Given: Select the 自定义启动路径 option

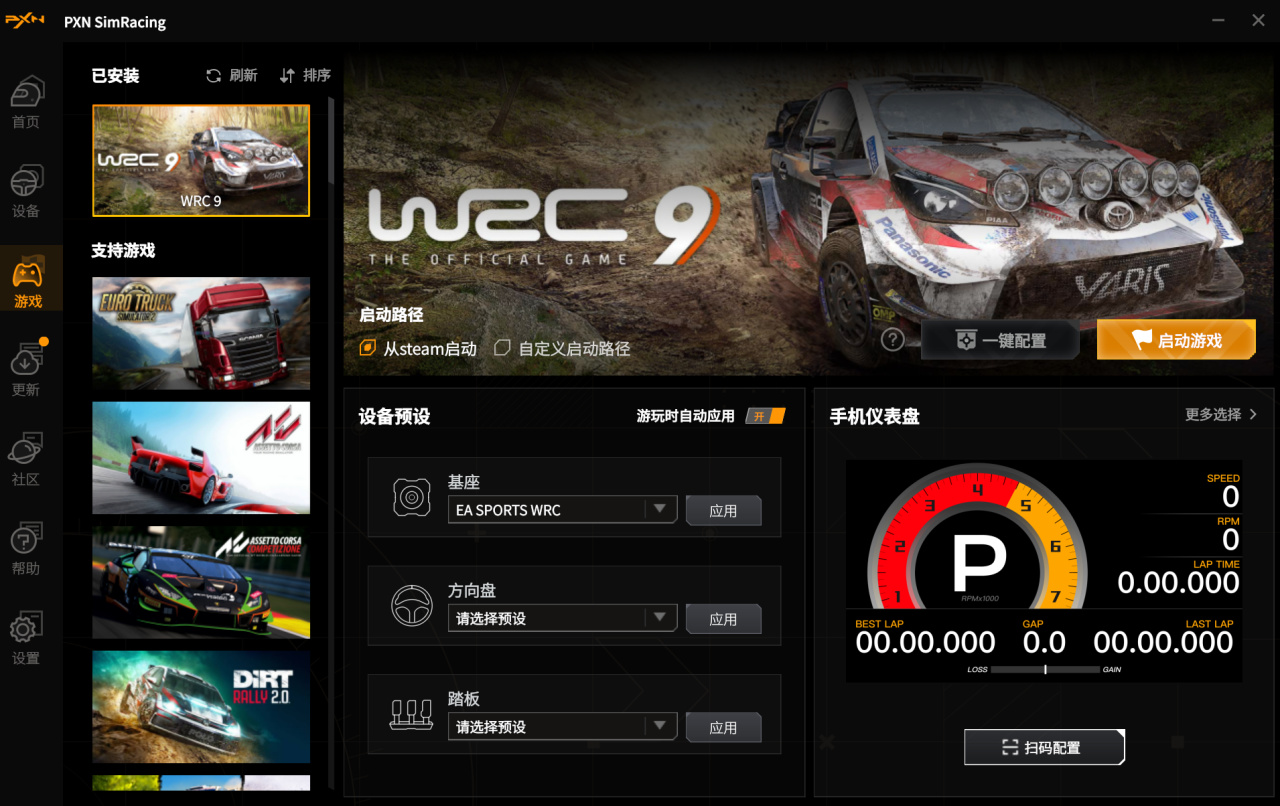Looking at the screenshot, I should [x=562, y=349].
